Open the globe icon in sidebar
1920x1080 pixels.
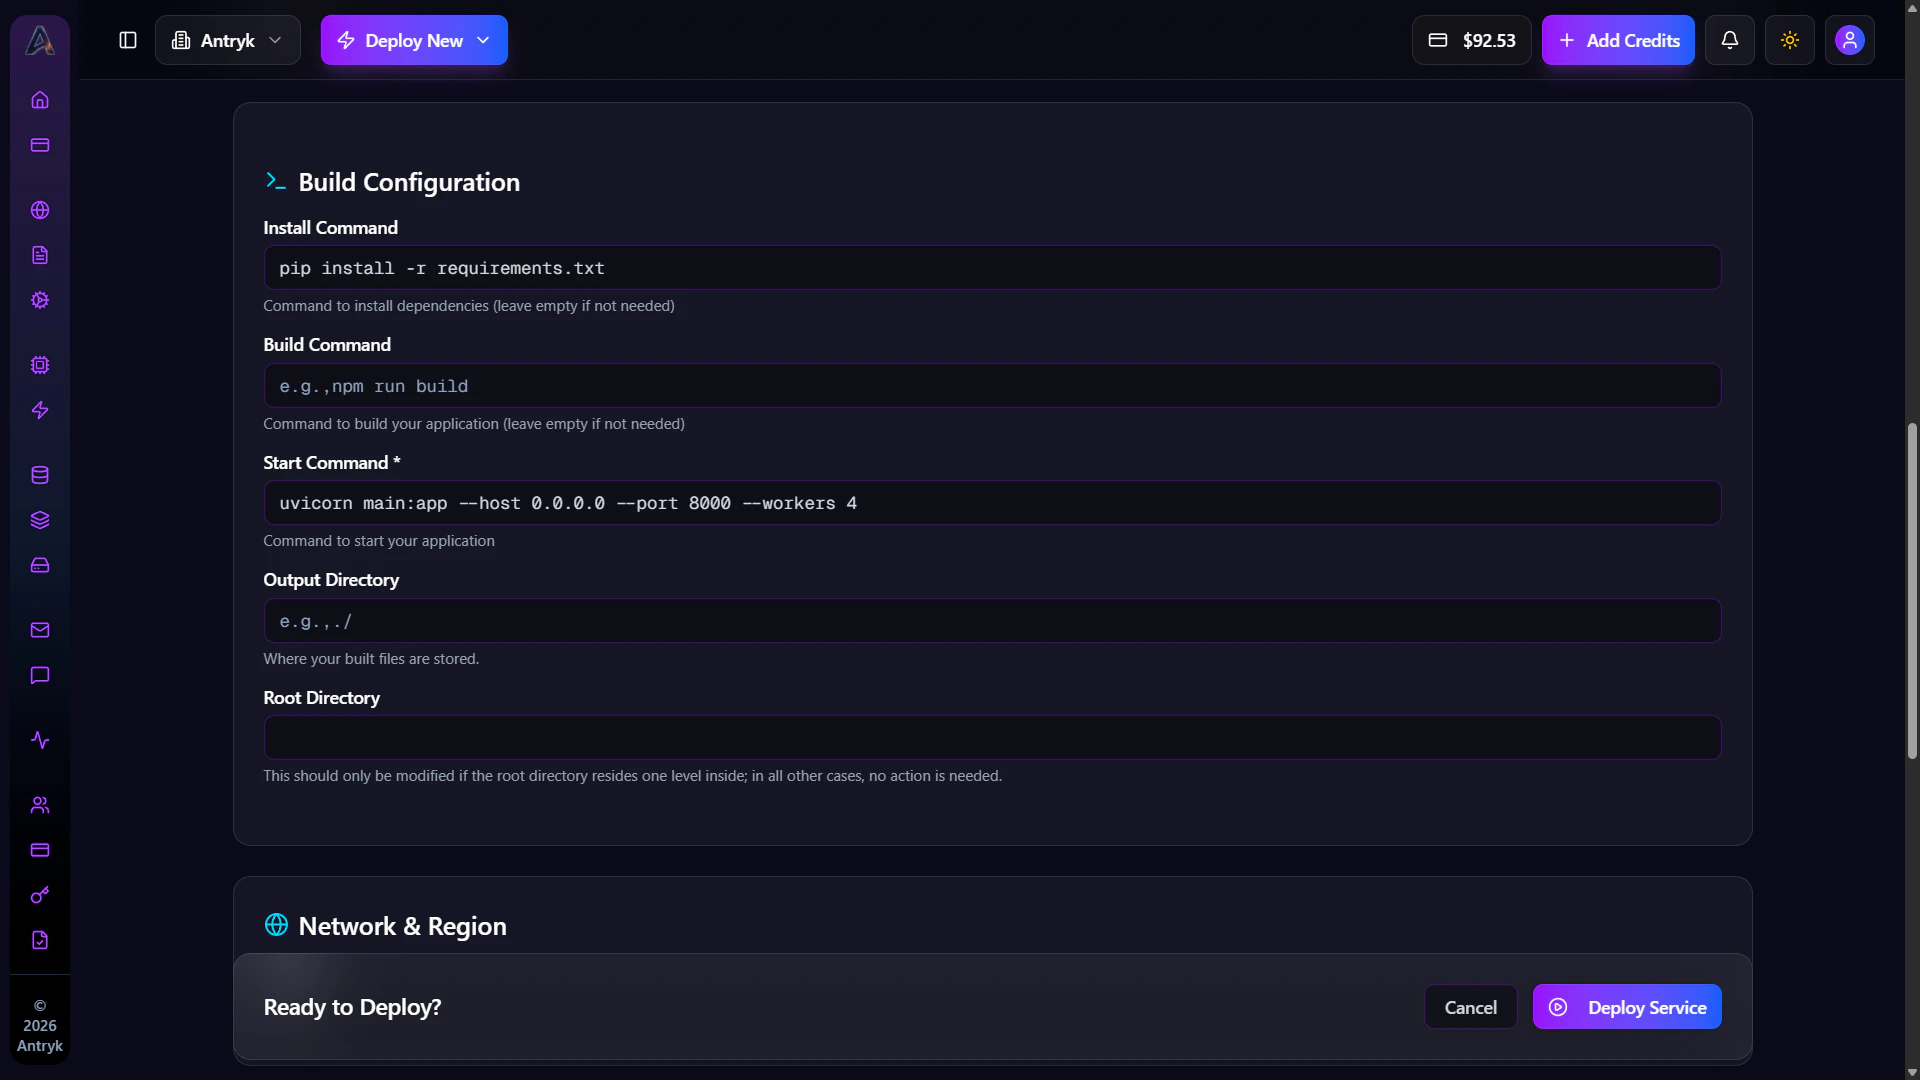(40, 210)
